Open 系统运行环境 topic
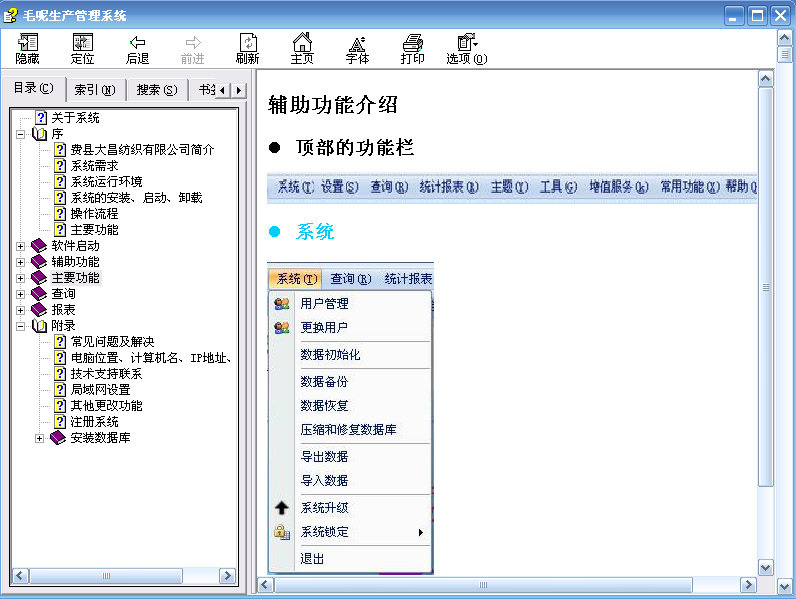796x599 pixels. [107, 182]
